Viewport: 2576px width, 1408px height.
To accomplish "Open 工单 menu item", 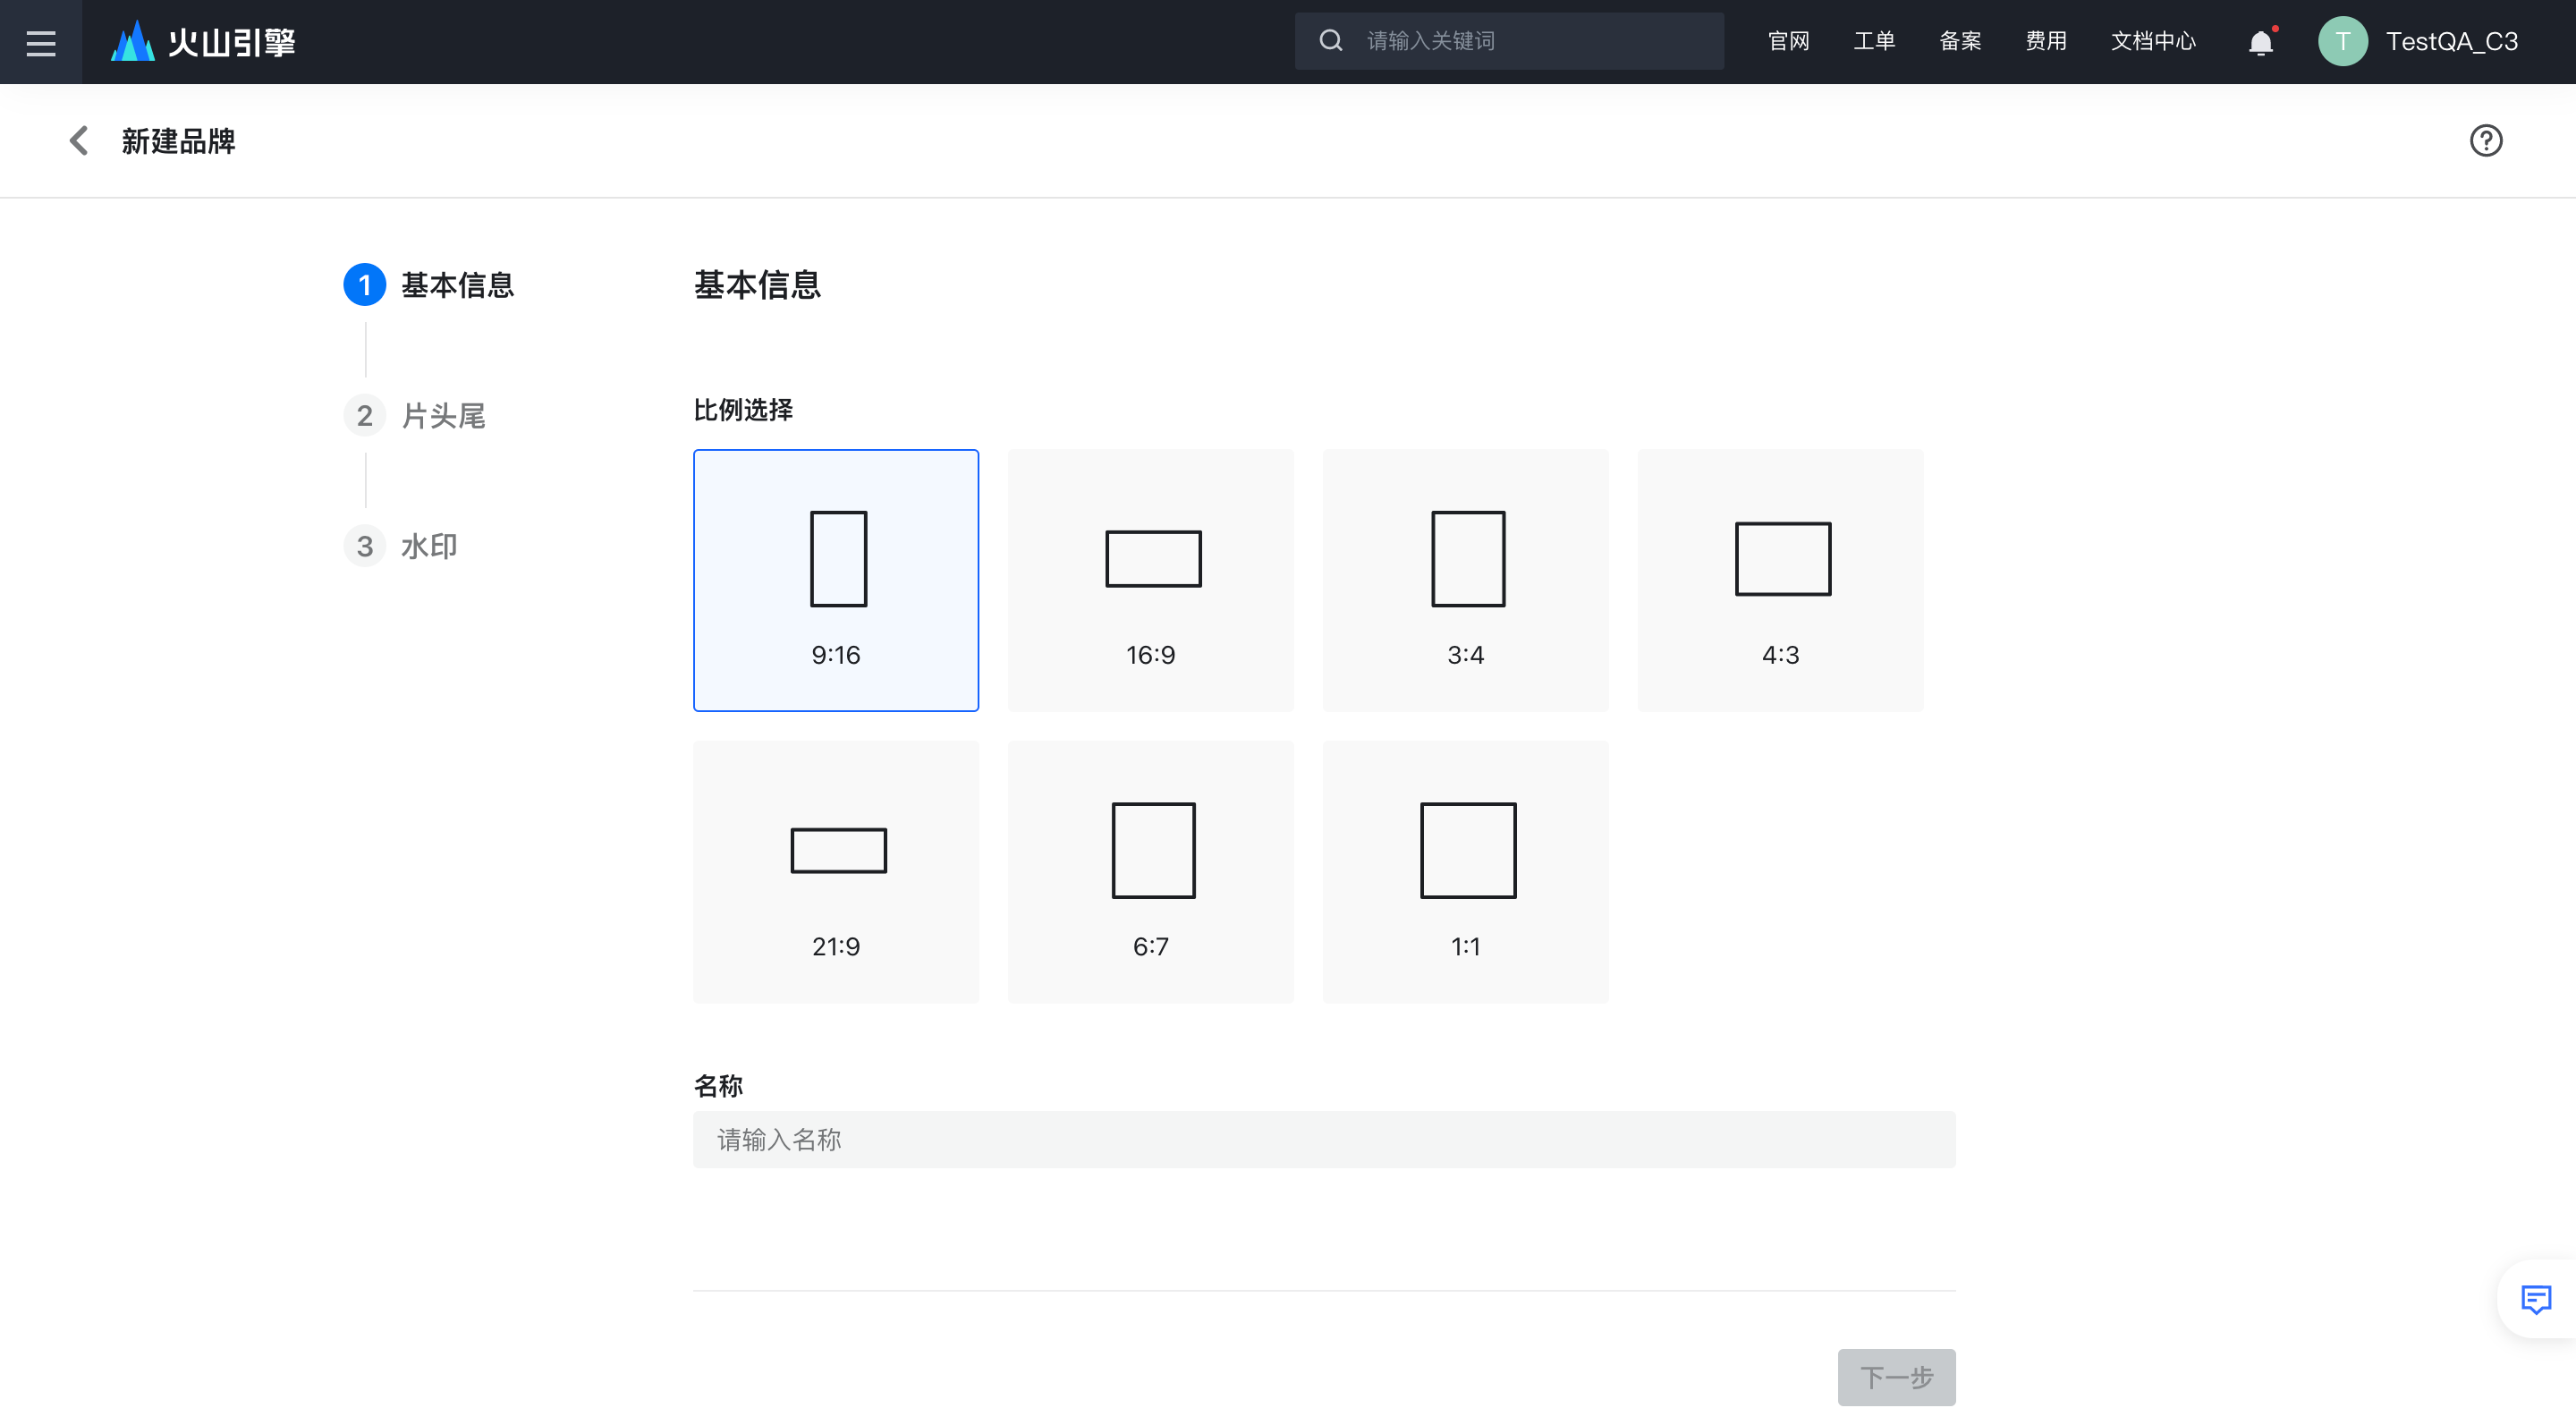I will click(1874, 41).
